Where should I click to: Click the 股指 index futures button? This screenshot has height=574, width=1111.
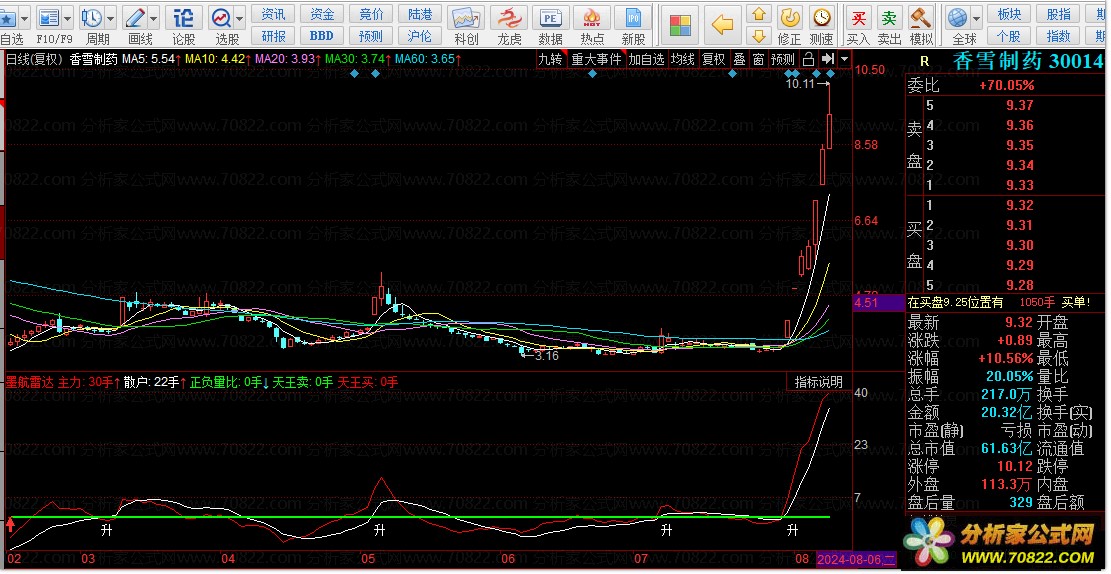point(1059,14)
